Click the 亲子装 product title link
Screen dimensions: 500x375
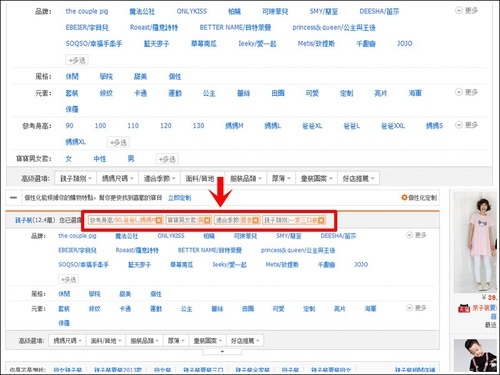[484, 308]
